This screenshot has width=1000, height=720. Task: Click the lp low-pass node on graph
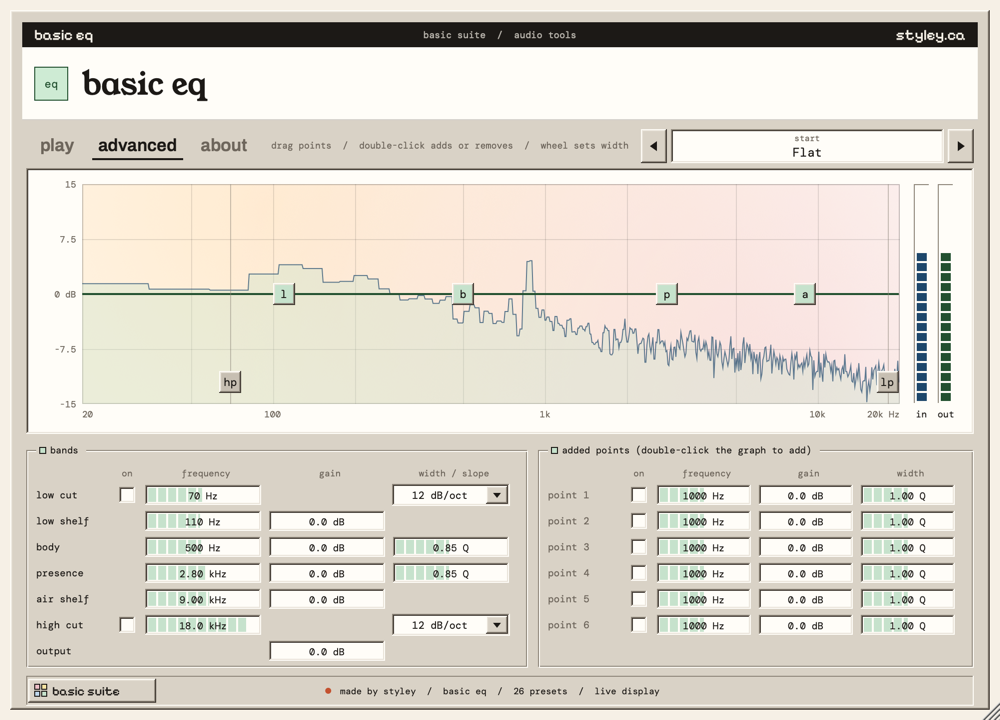(887, 382)
